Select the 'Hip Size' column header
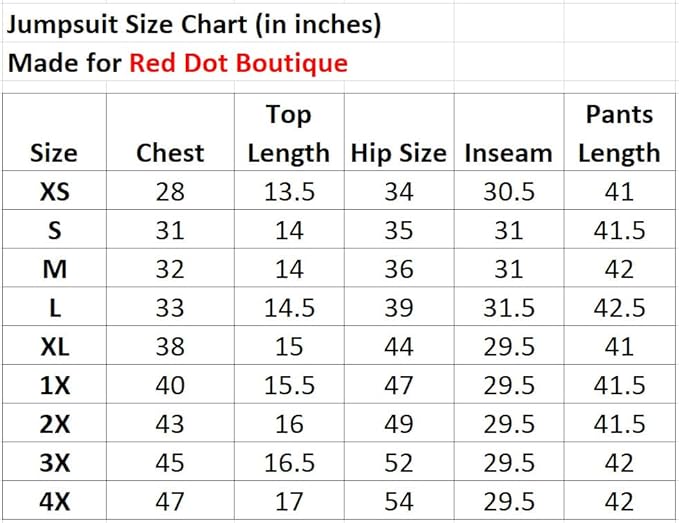 (398, 153)
